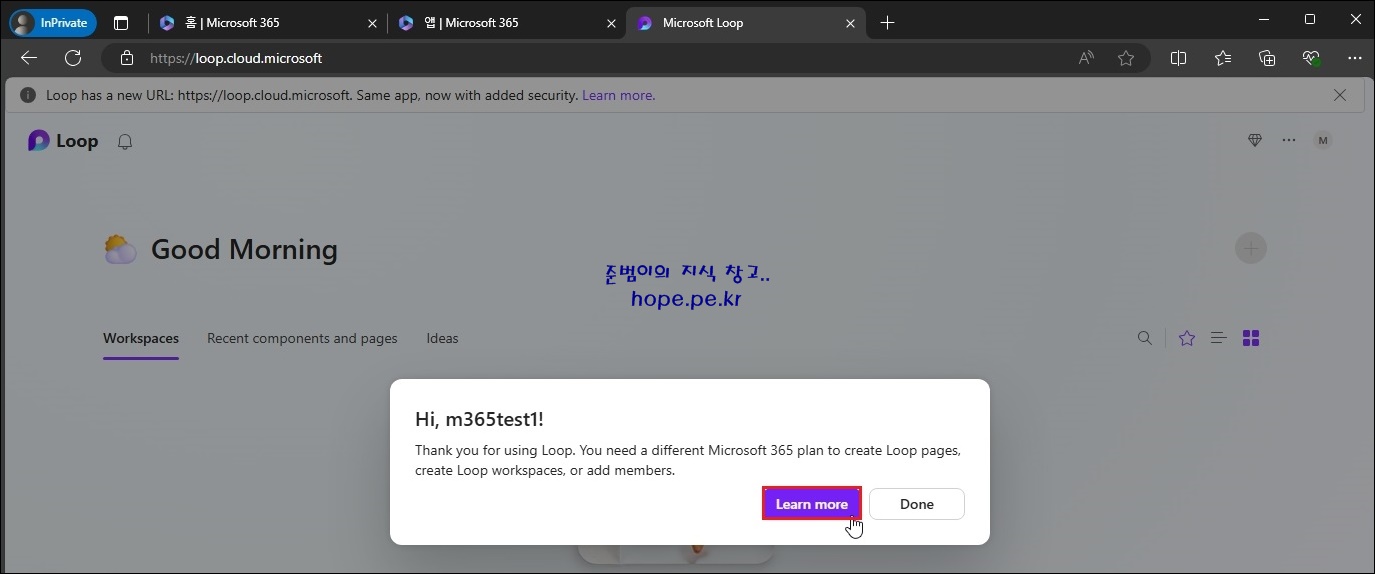Viewport: 1375px width, 574px height.
Task: Click the round plus create button
Action: 1250,248
